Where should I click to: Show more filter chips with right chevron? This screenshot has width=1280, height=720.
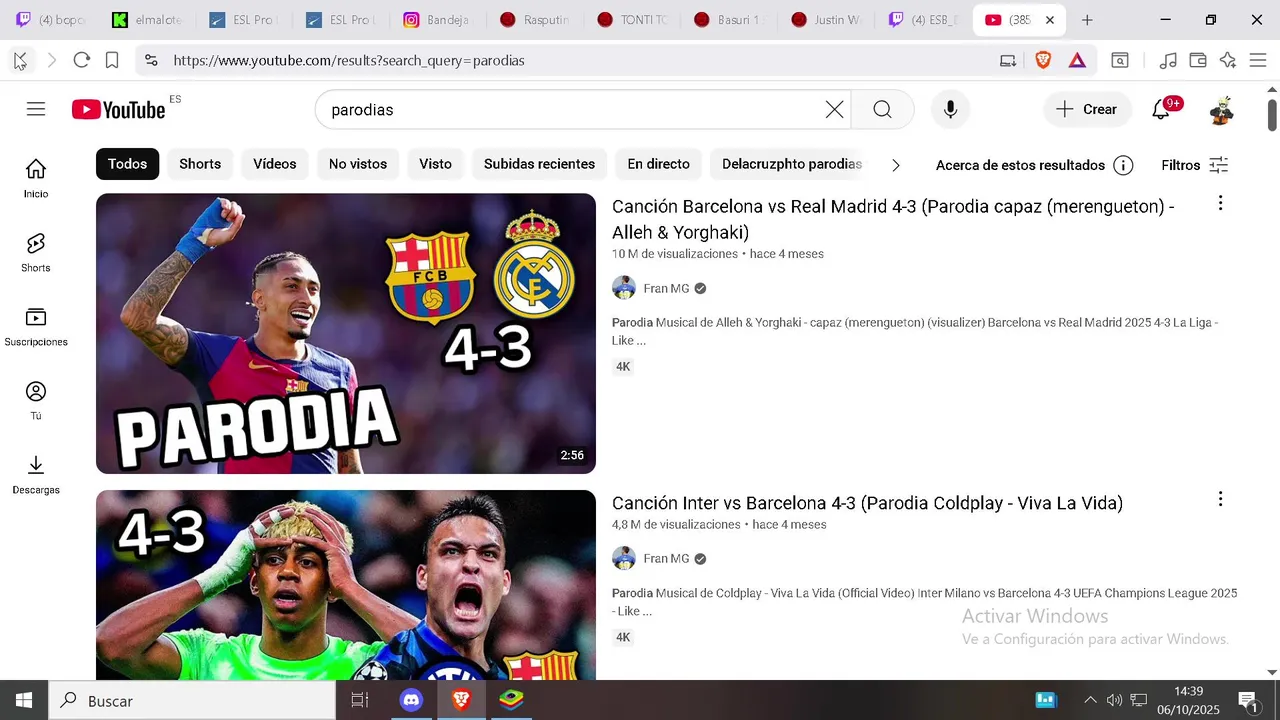(x=895, y=165)
